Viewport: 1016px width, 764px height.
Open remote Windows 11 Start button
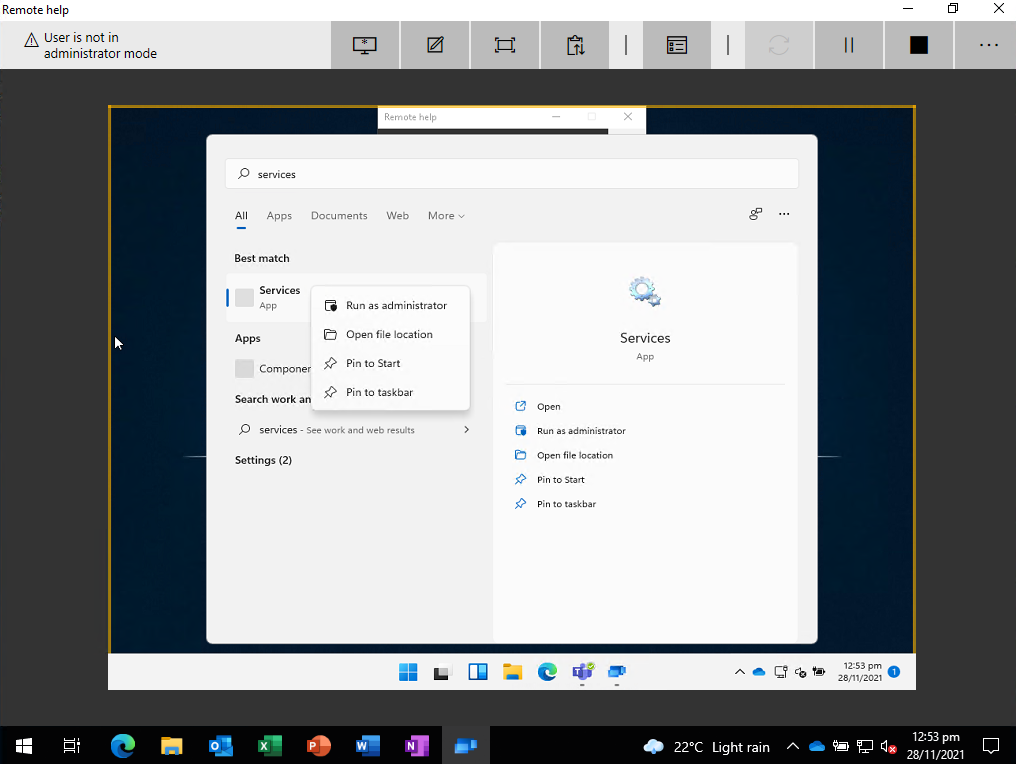(408, 672)
